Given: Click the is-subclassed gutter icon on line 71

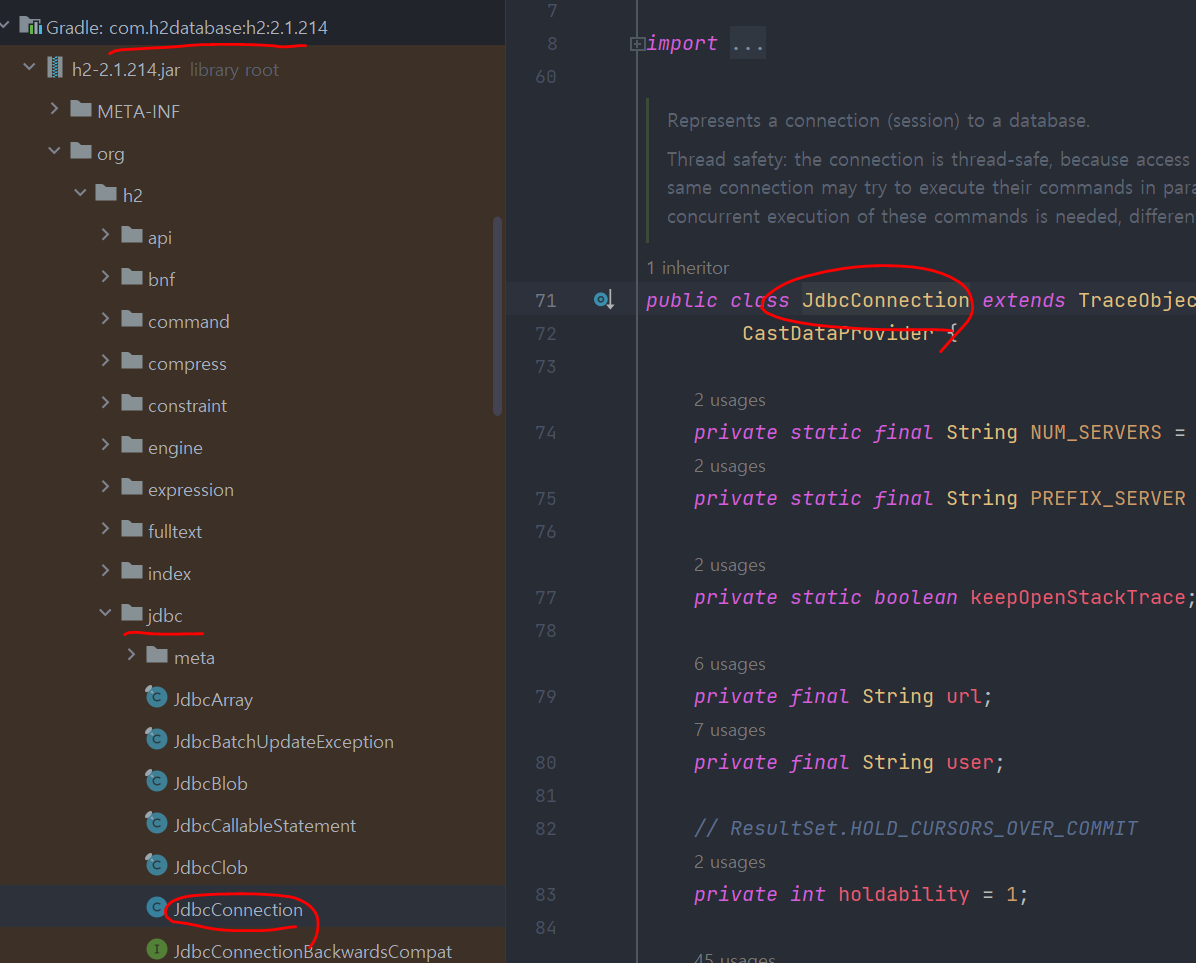Looking at the screenshot, I should click(603, 300).
